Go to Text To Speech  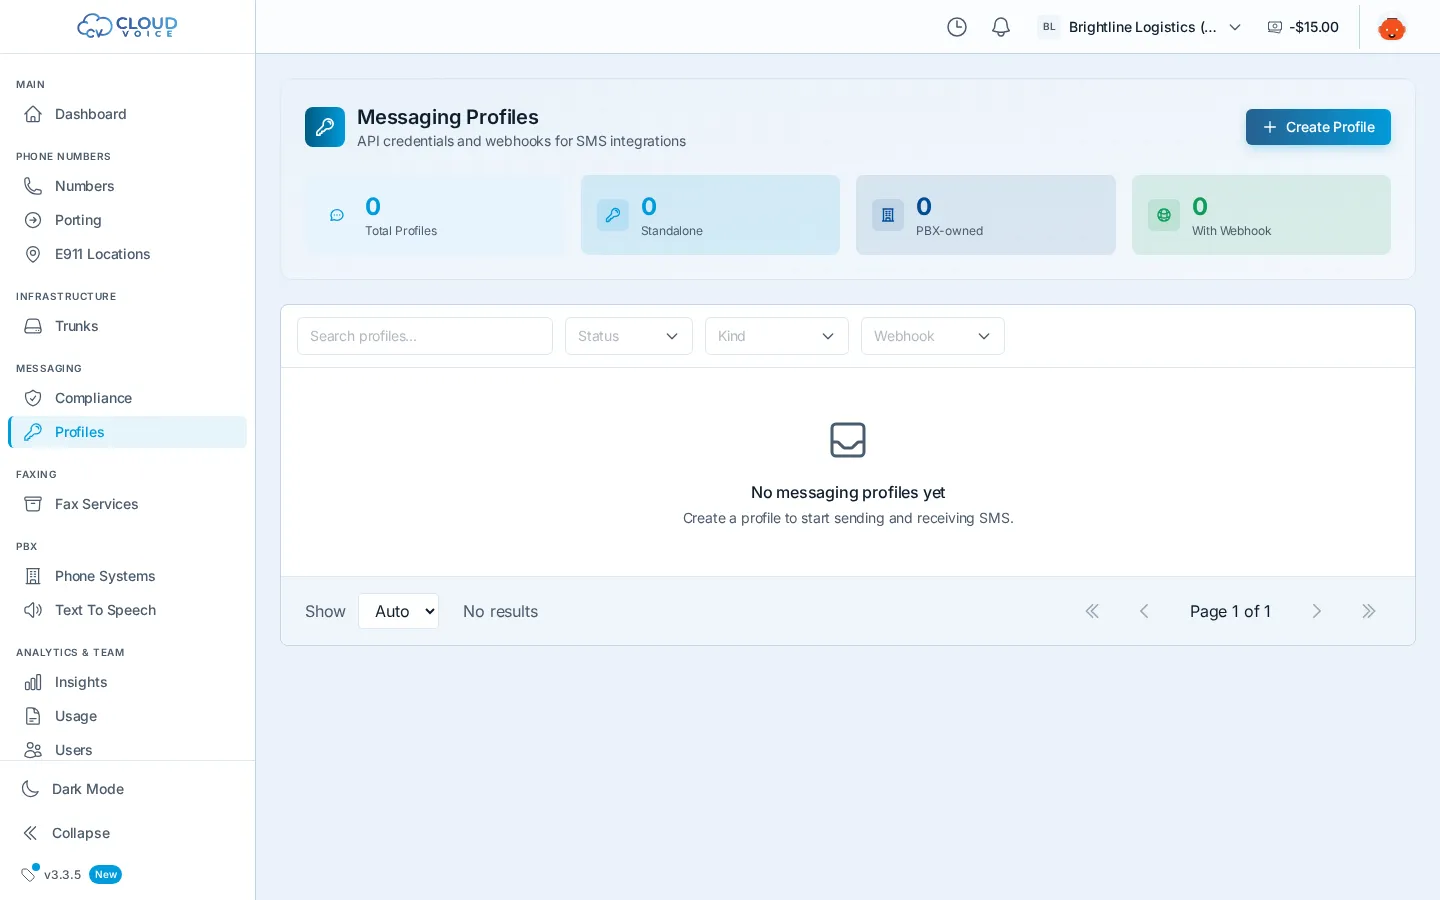[x=127, y=610]
